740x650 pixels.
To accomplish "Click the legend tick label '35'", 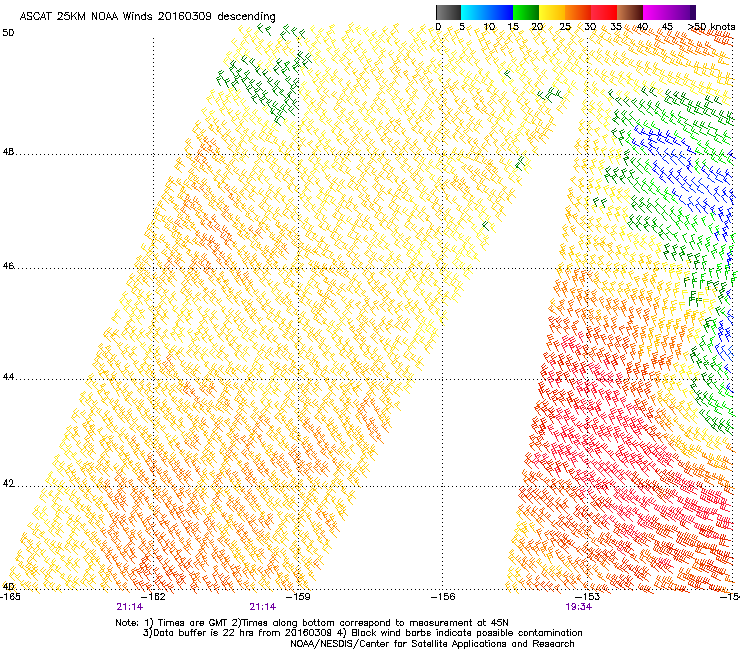I will pyautogui.click(x=616, y=27).
